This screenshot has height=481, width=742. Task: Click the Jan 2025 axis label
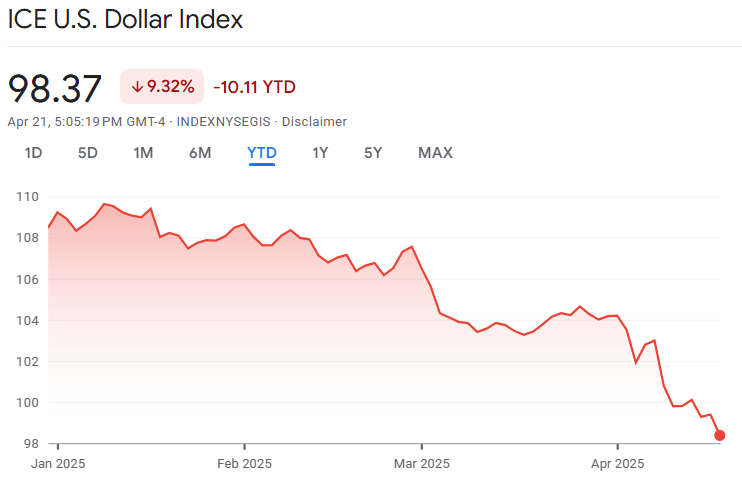[59, 463]
